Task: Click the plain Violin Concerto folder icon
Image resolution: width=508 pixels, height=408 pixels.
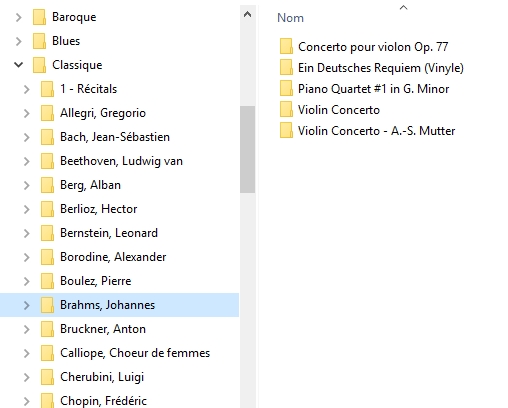Action: coord(286,109)
